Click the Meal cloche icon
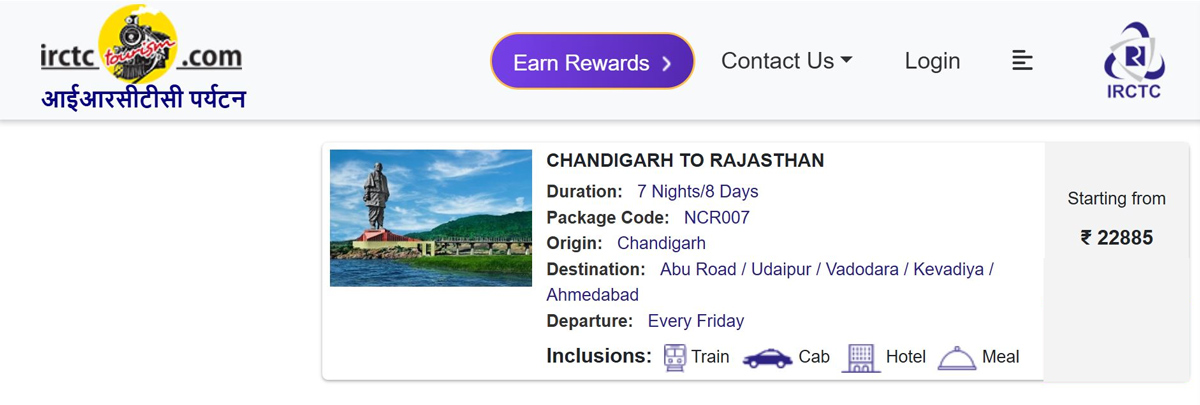The height and width of the screenshot is (405, 1200). (x=956, y=358)
